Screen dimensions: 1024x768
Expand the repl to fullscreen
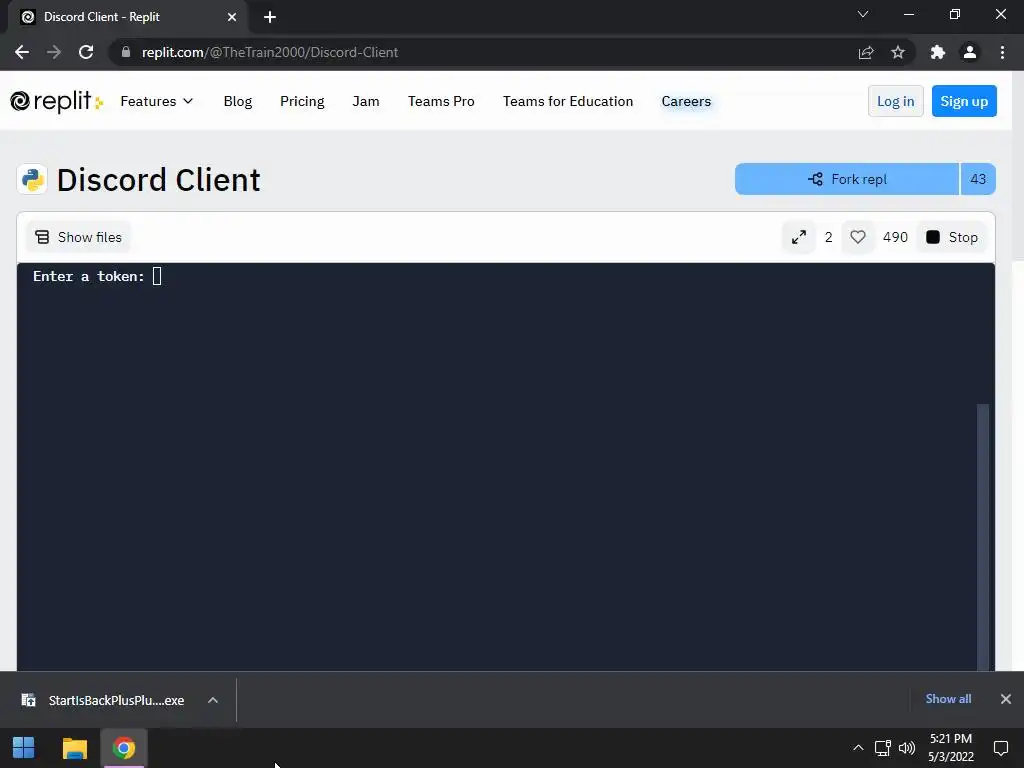coord(799,237)
